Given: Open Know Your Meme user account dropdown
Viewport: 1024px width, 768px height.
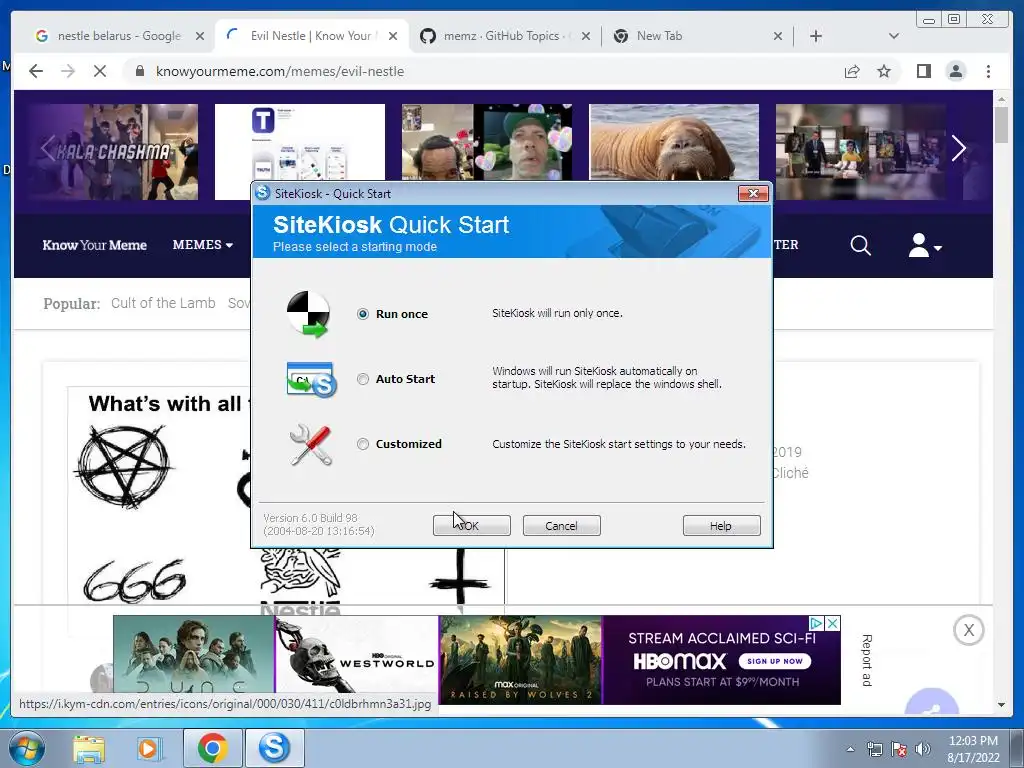Looking at the screenshot, I should [925, 246].
